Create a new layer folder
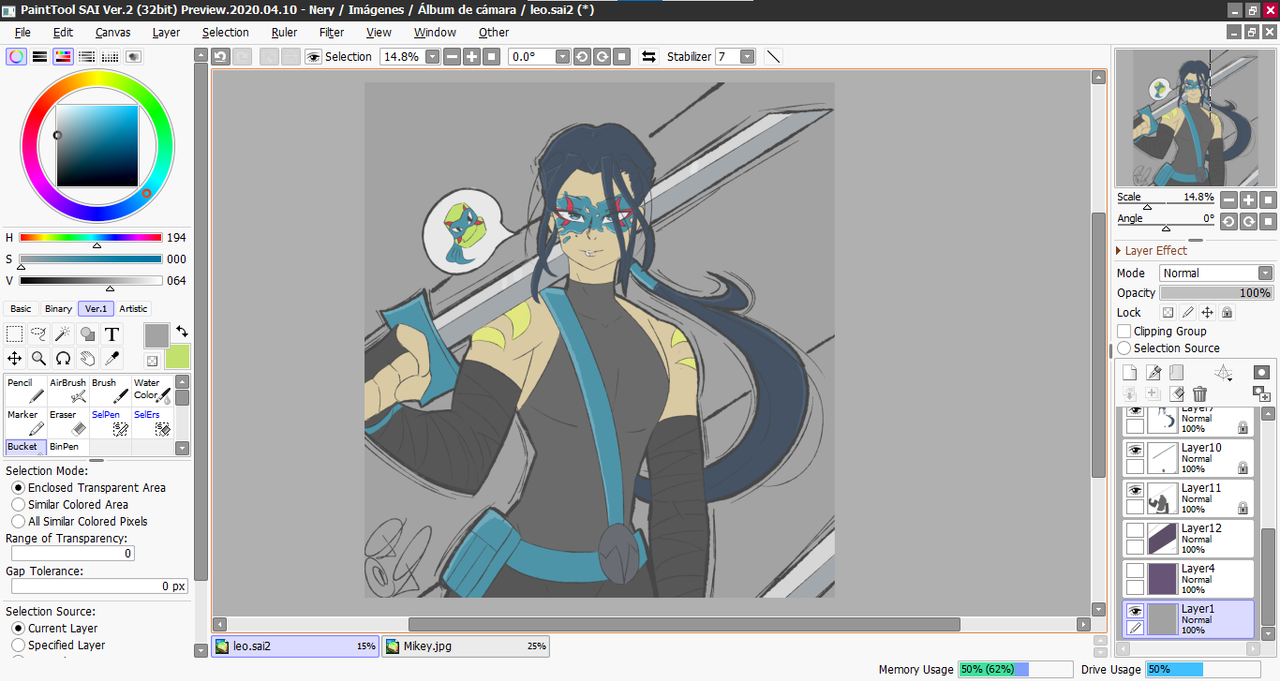This screenshot has height=681, width=1280. (1176, 373)
